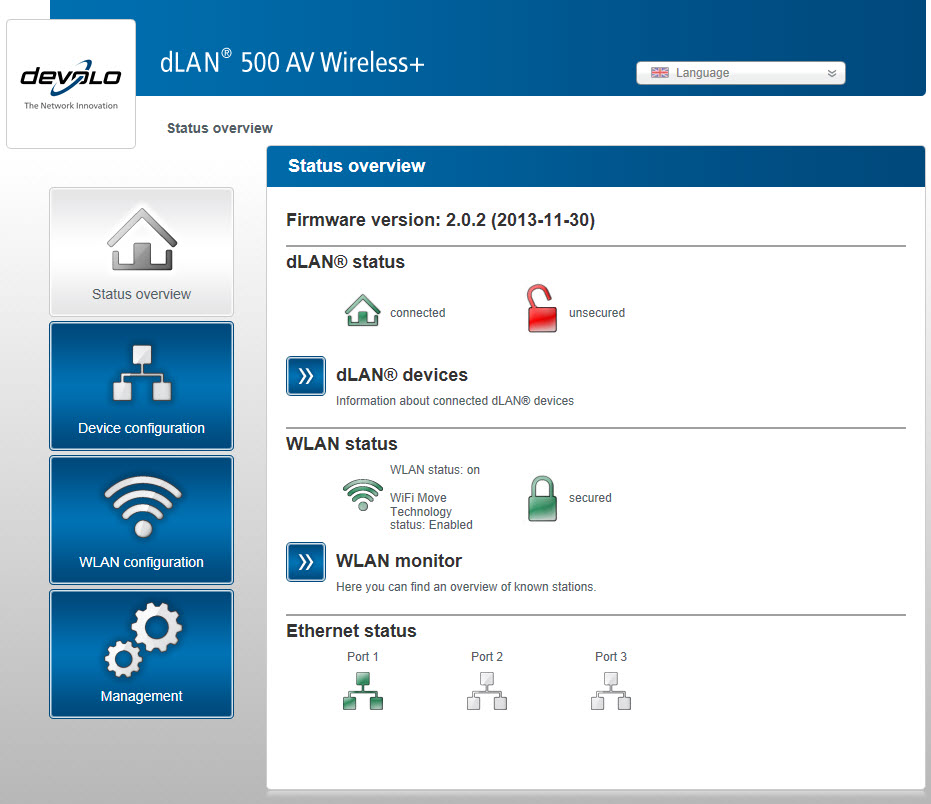Click the blue 'Status overview' panel header

tap(596, 166)
